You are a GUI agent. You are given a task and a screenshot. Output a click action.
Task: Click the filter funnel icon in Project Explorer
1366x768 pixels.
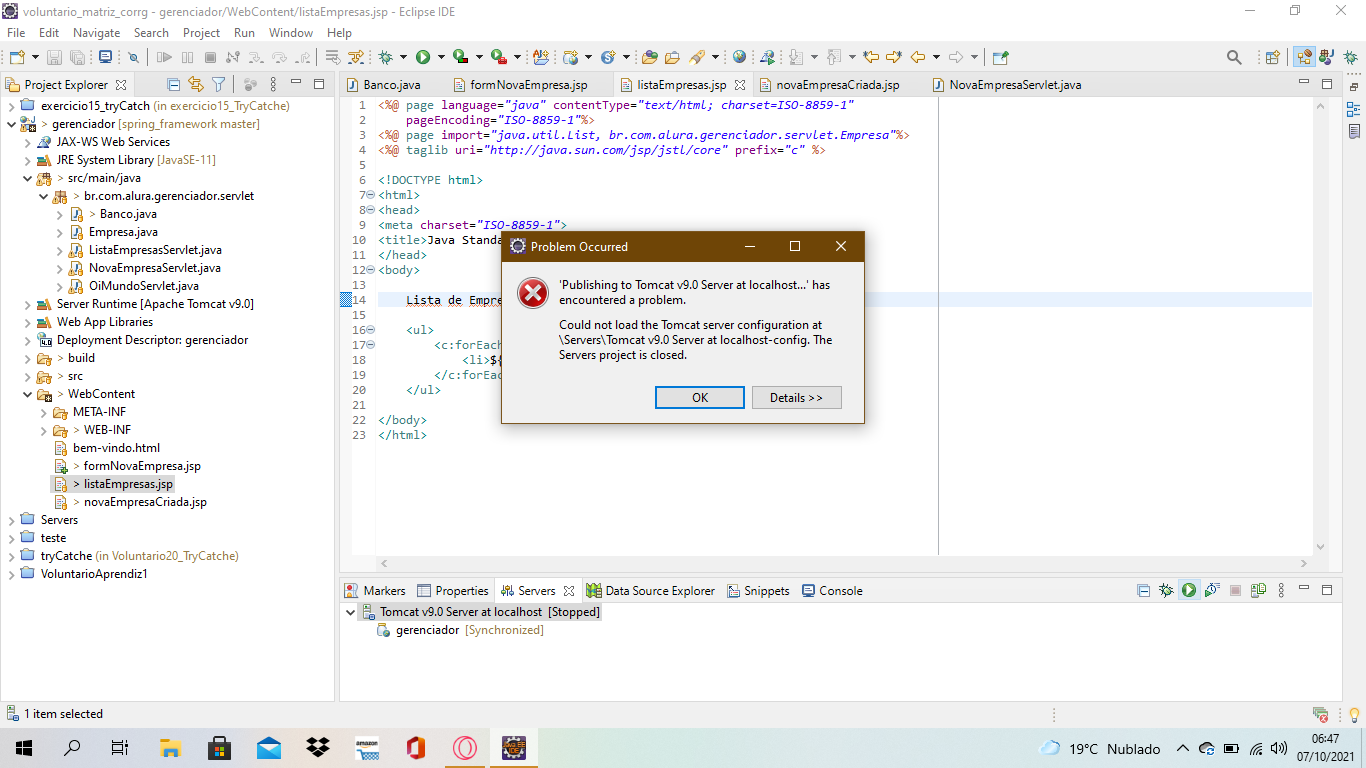point(219,85)
